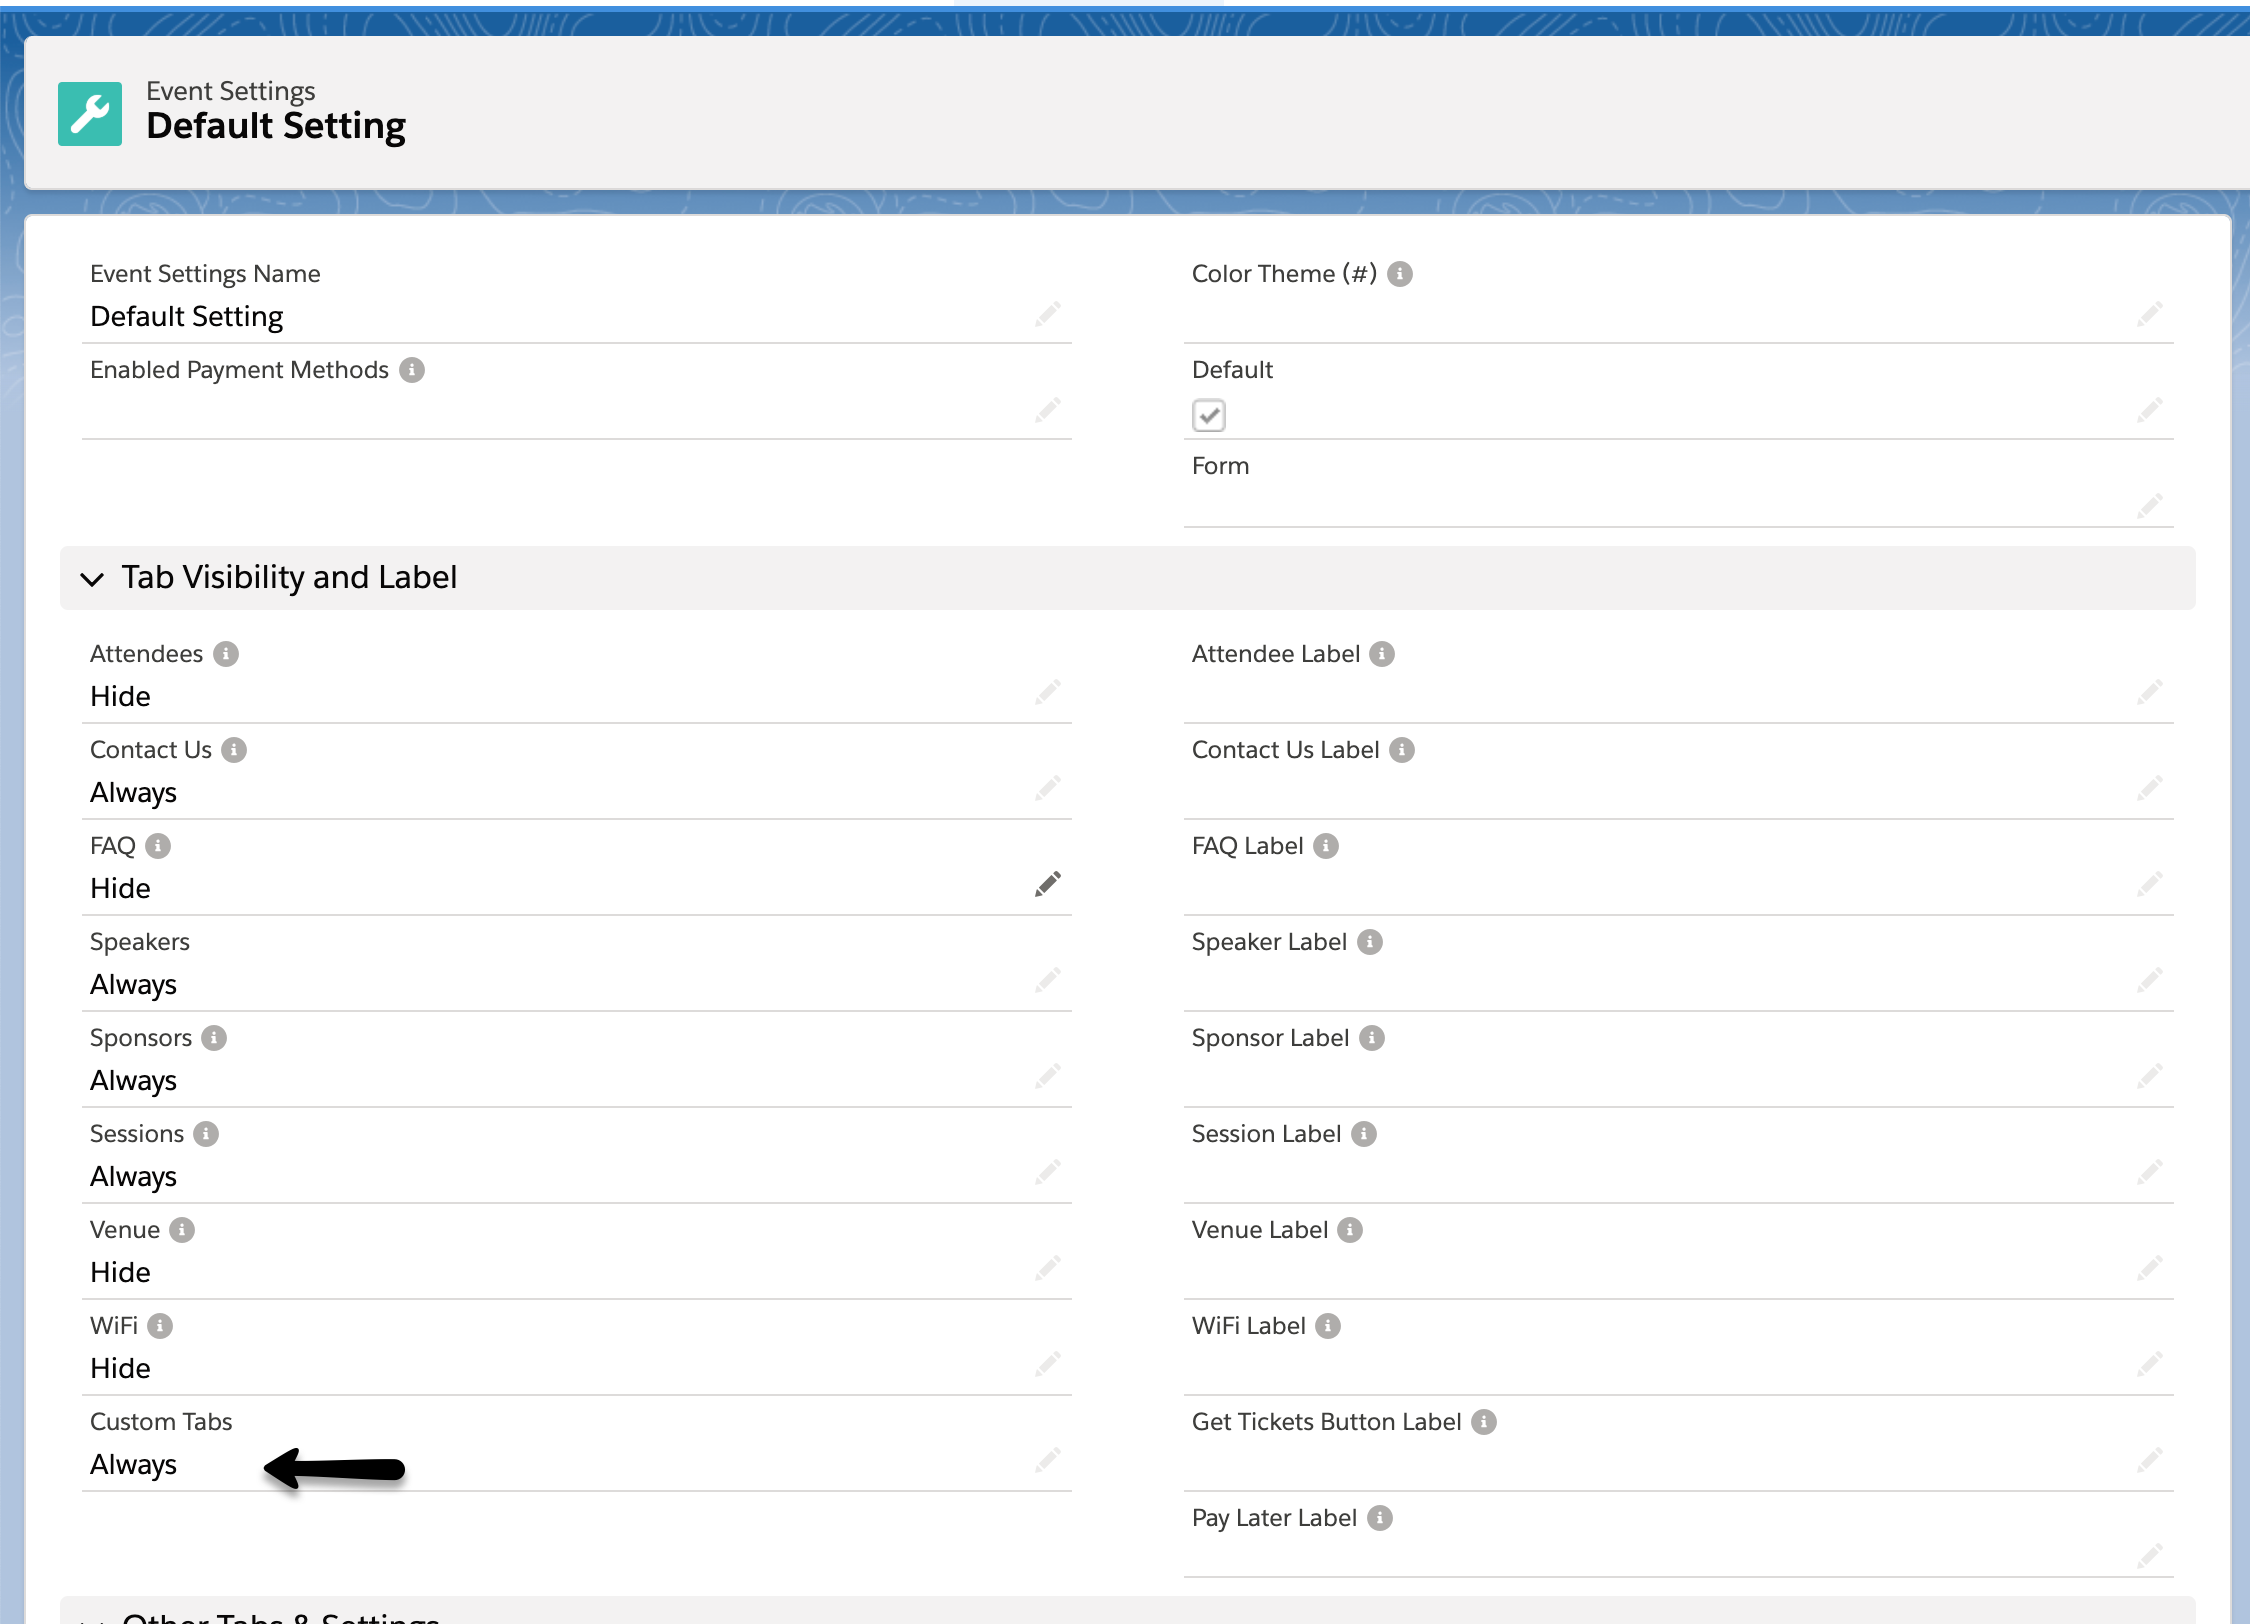
Task: Click info icon next to Sponsors
Action: pyautogui.click(x=214, y=1038)
